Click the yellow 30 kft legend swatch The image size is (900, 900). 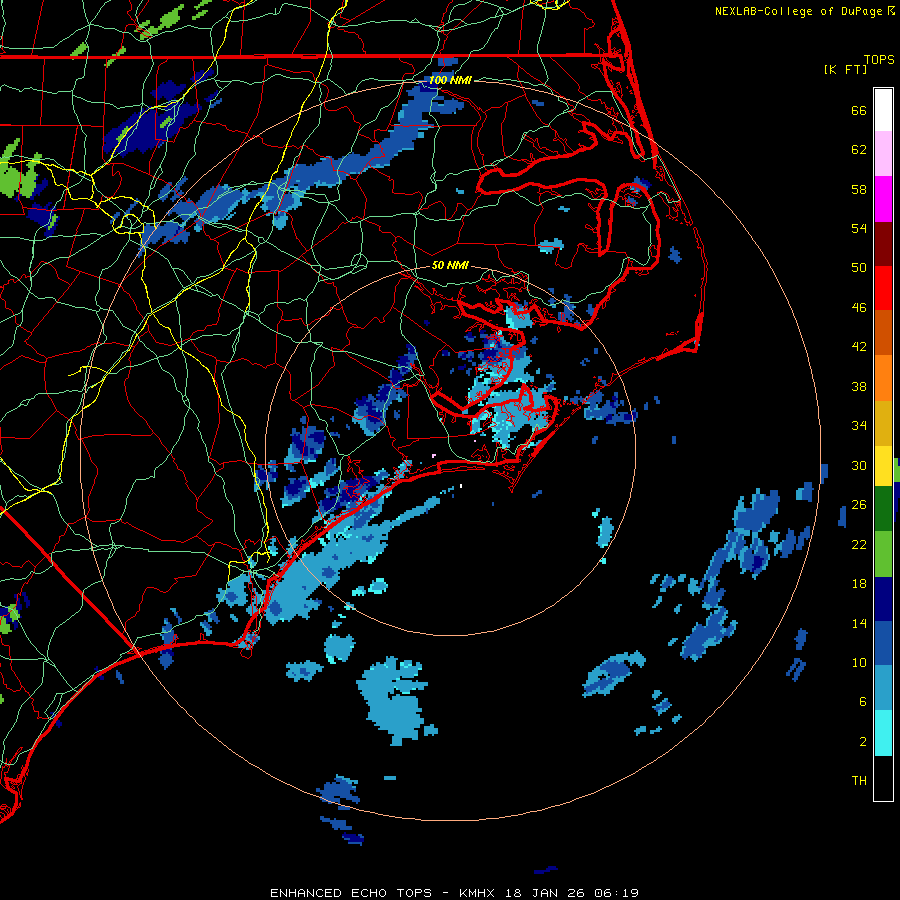[883, 466]
